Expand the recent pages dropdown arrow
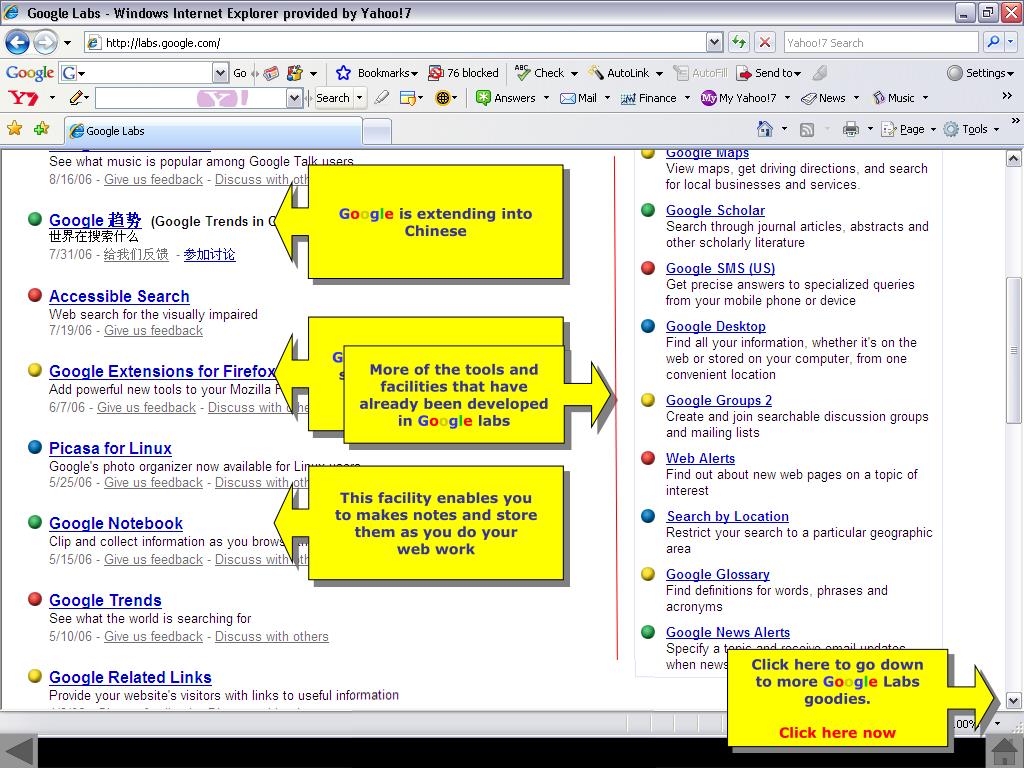The image size is (1024, 768). (x=67, y=43)
